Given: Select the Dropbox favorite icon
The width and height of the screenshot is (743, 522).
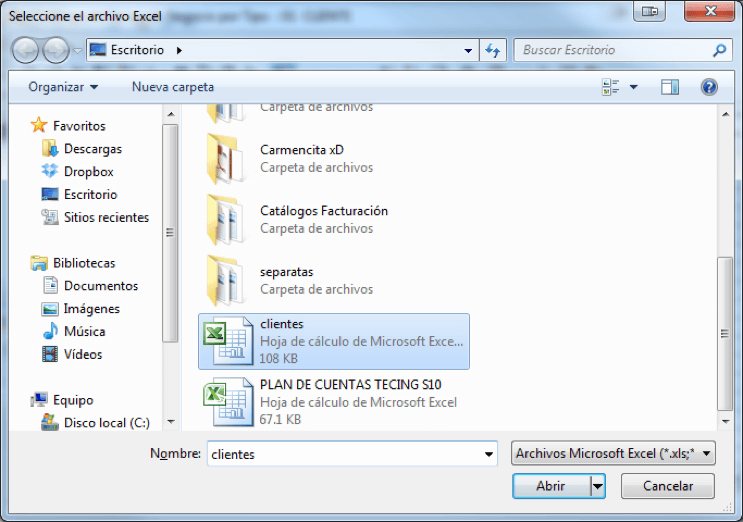Looking at the screenshot, I should (50, 171).
